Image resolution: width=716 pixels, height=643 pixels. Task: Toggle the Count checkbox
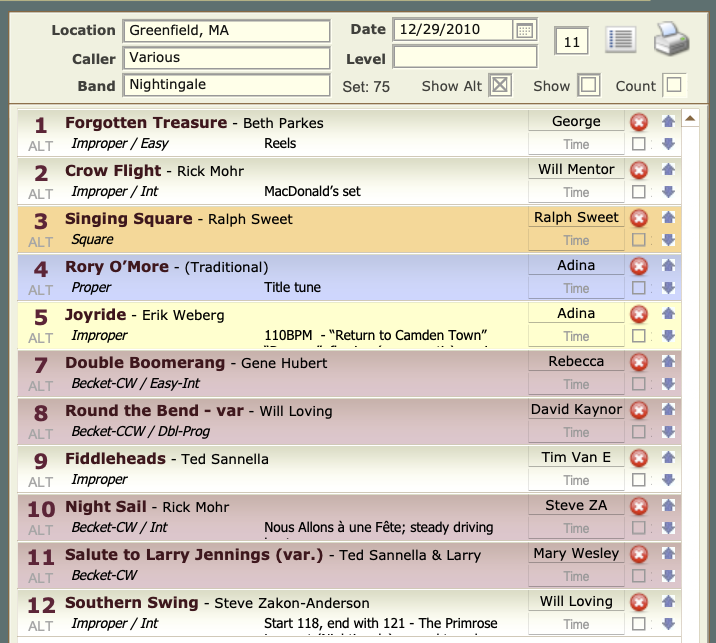click(x=674, y=86)
